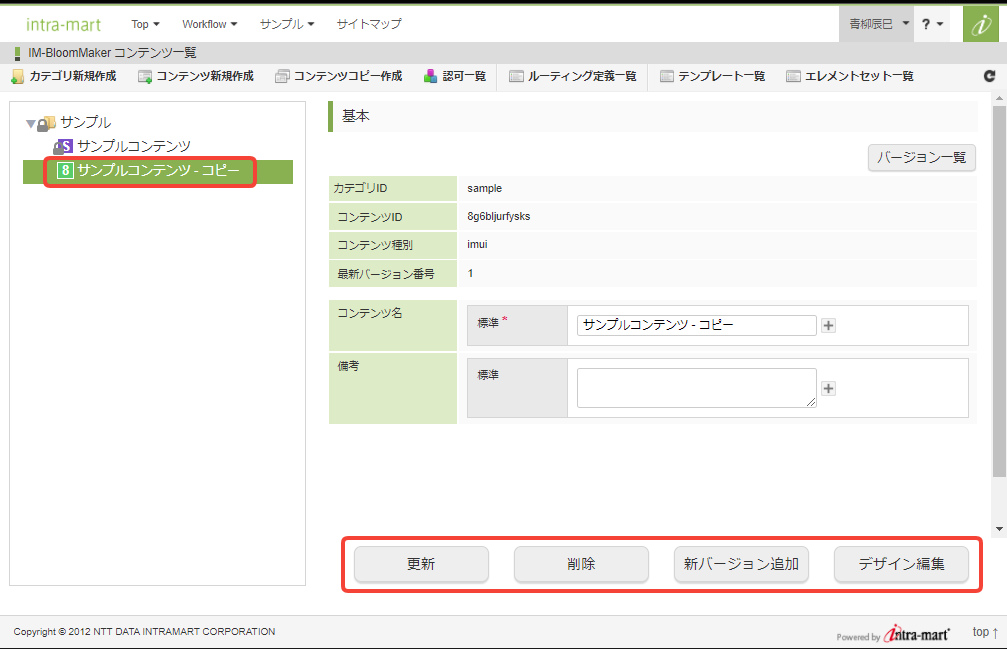1007x649 pixels.
Task: Click the scrollbar down arrow
Action: 999,530
